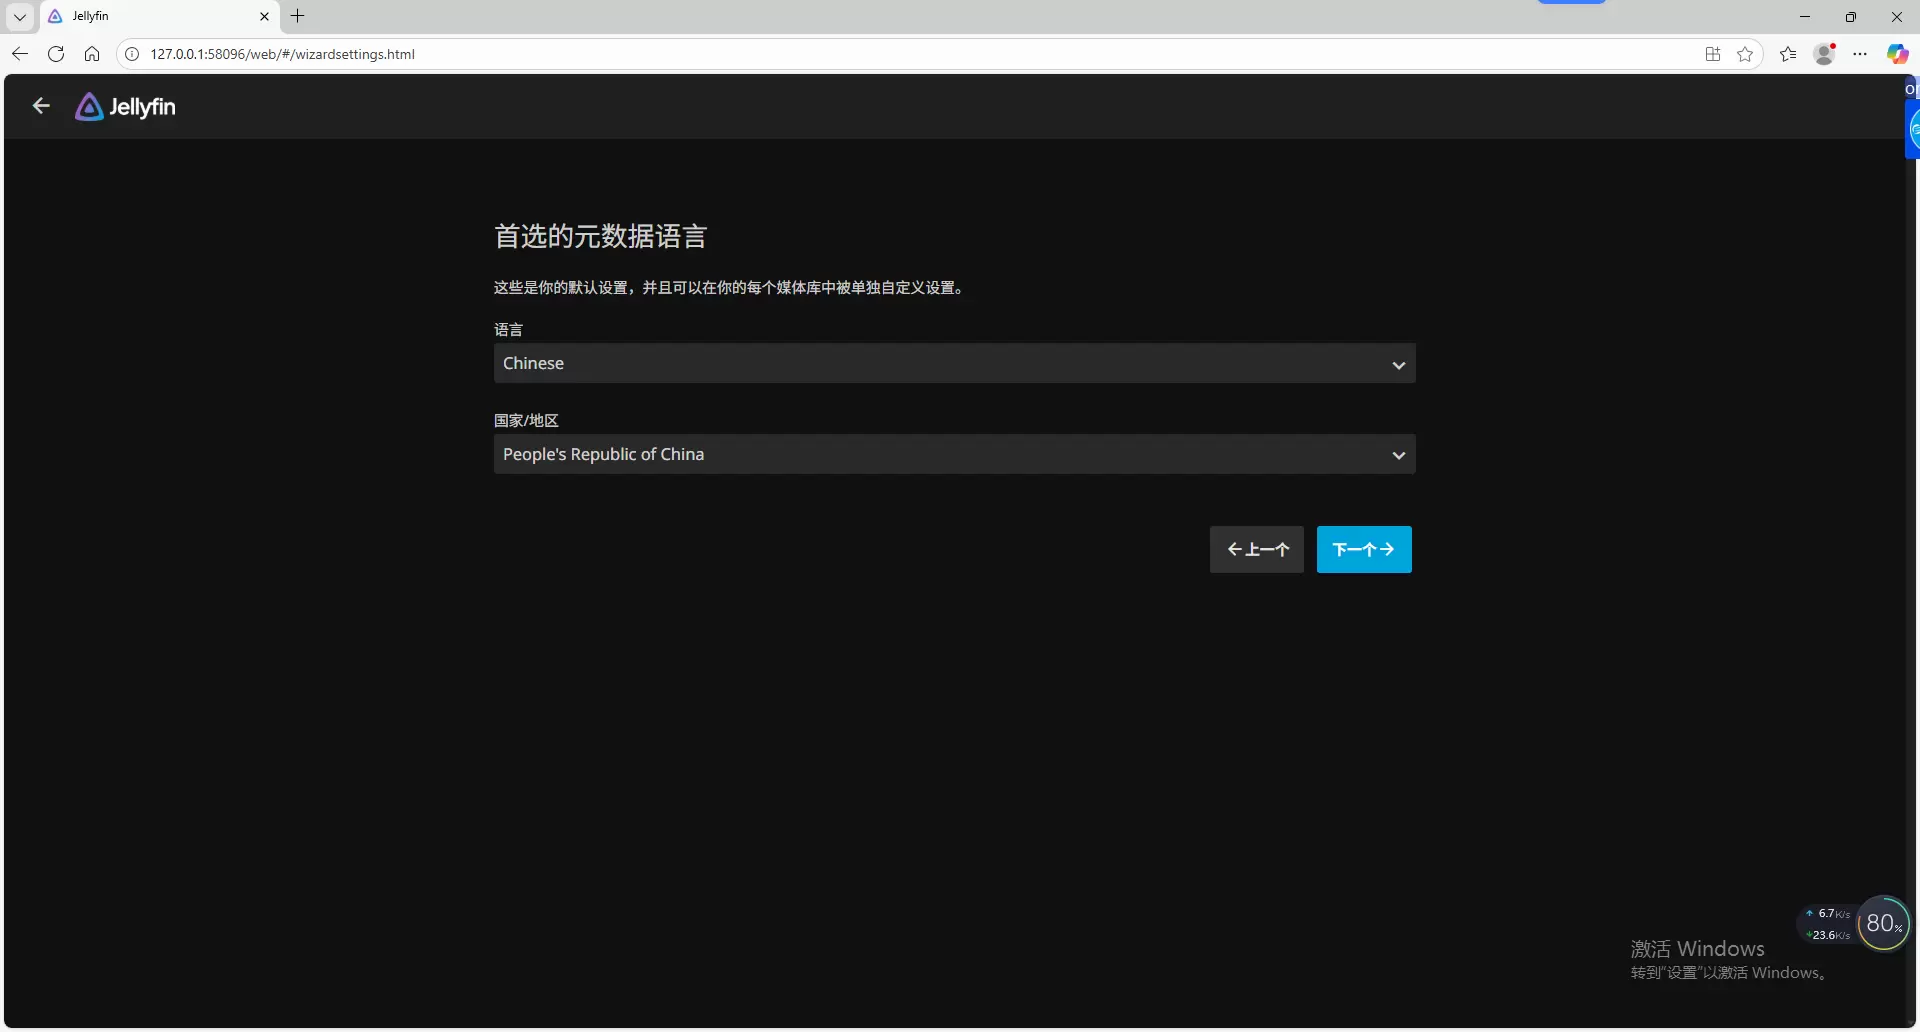Click the browser home icon
This screenshot has height=1032, width=1920.
(92, 54)
